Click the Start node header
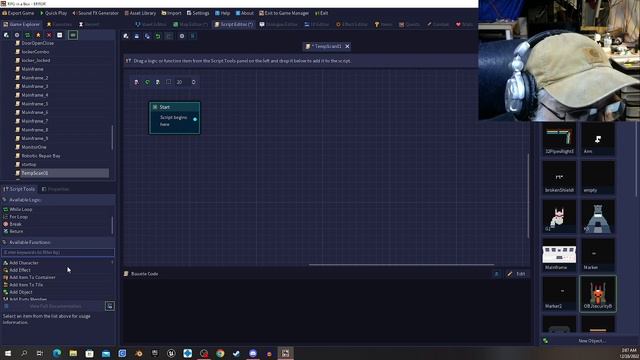Image resolution: width=640 pixels, height=360 pixels. 175,107
